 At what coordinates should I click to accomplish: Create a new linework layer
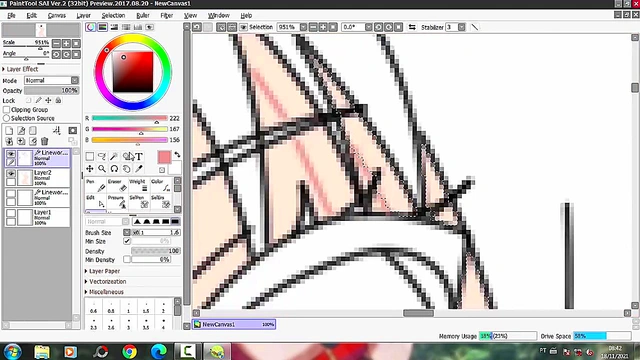(x=21, y=131)
